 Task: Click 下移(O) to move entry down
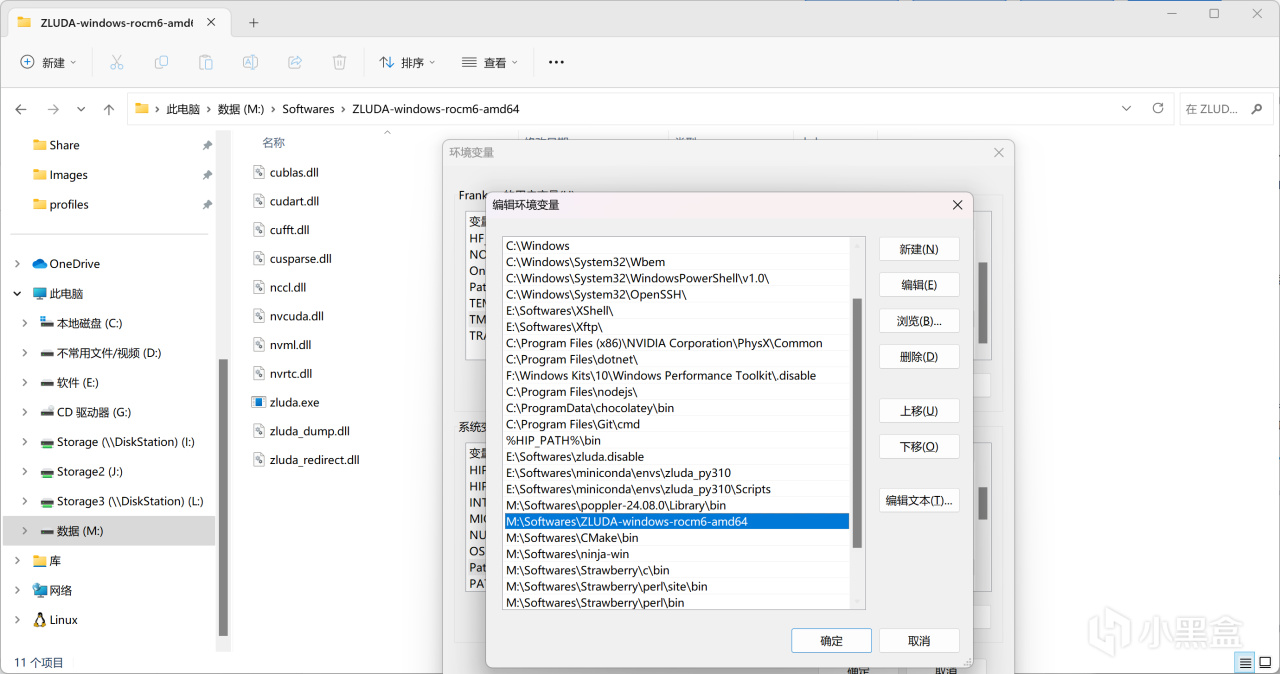(x=919, y=447)
